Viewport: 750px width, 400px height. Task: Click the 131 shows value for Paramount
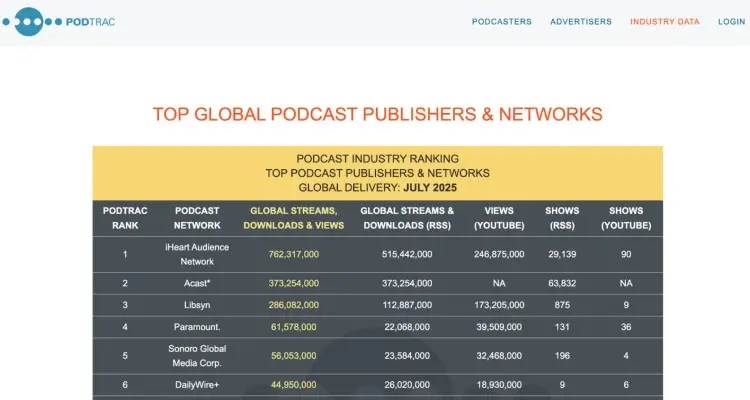click(562, 327)
